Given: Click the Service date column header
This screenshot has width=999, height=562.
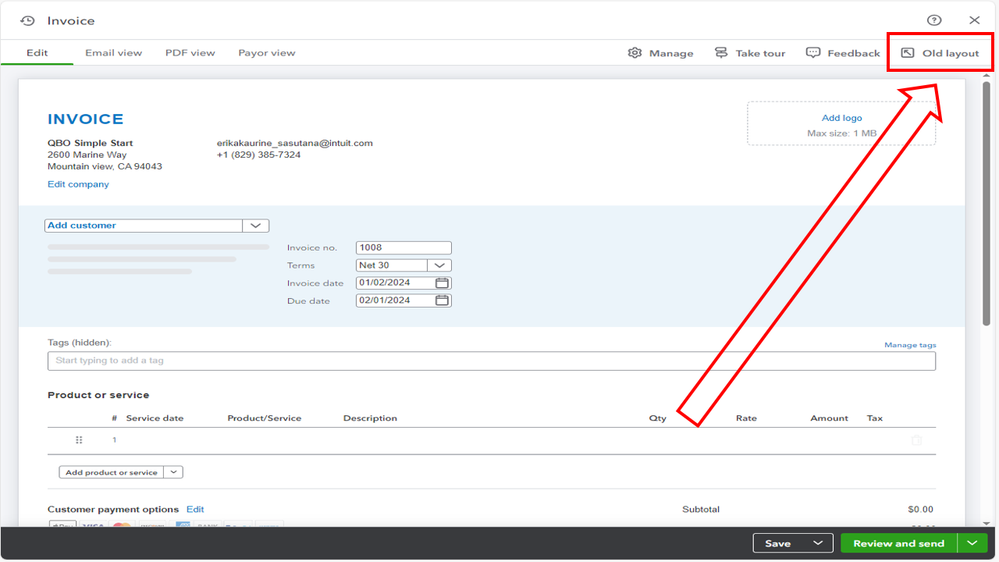Looking at the screenshot, I should (155, 418).
